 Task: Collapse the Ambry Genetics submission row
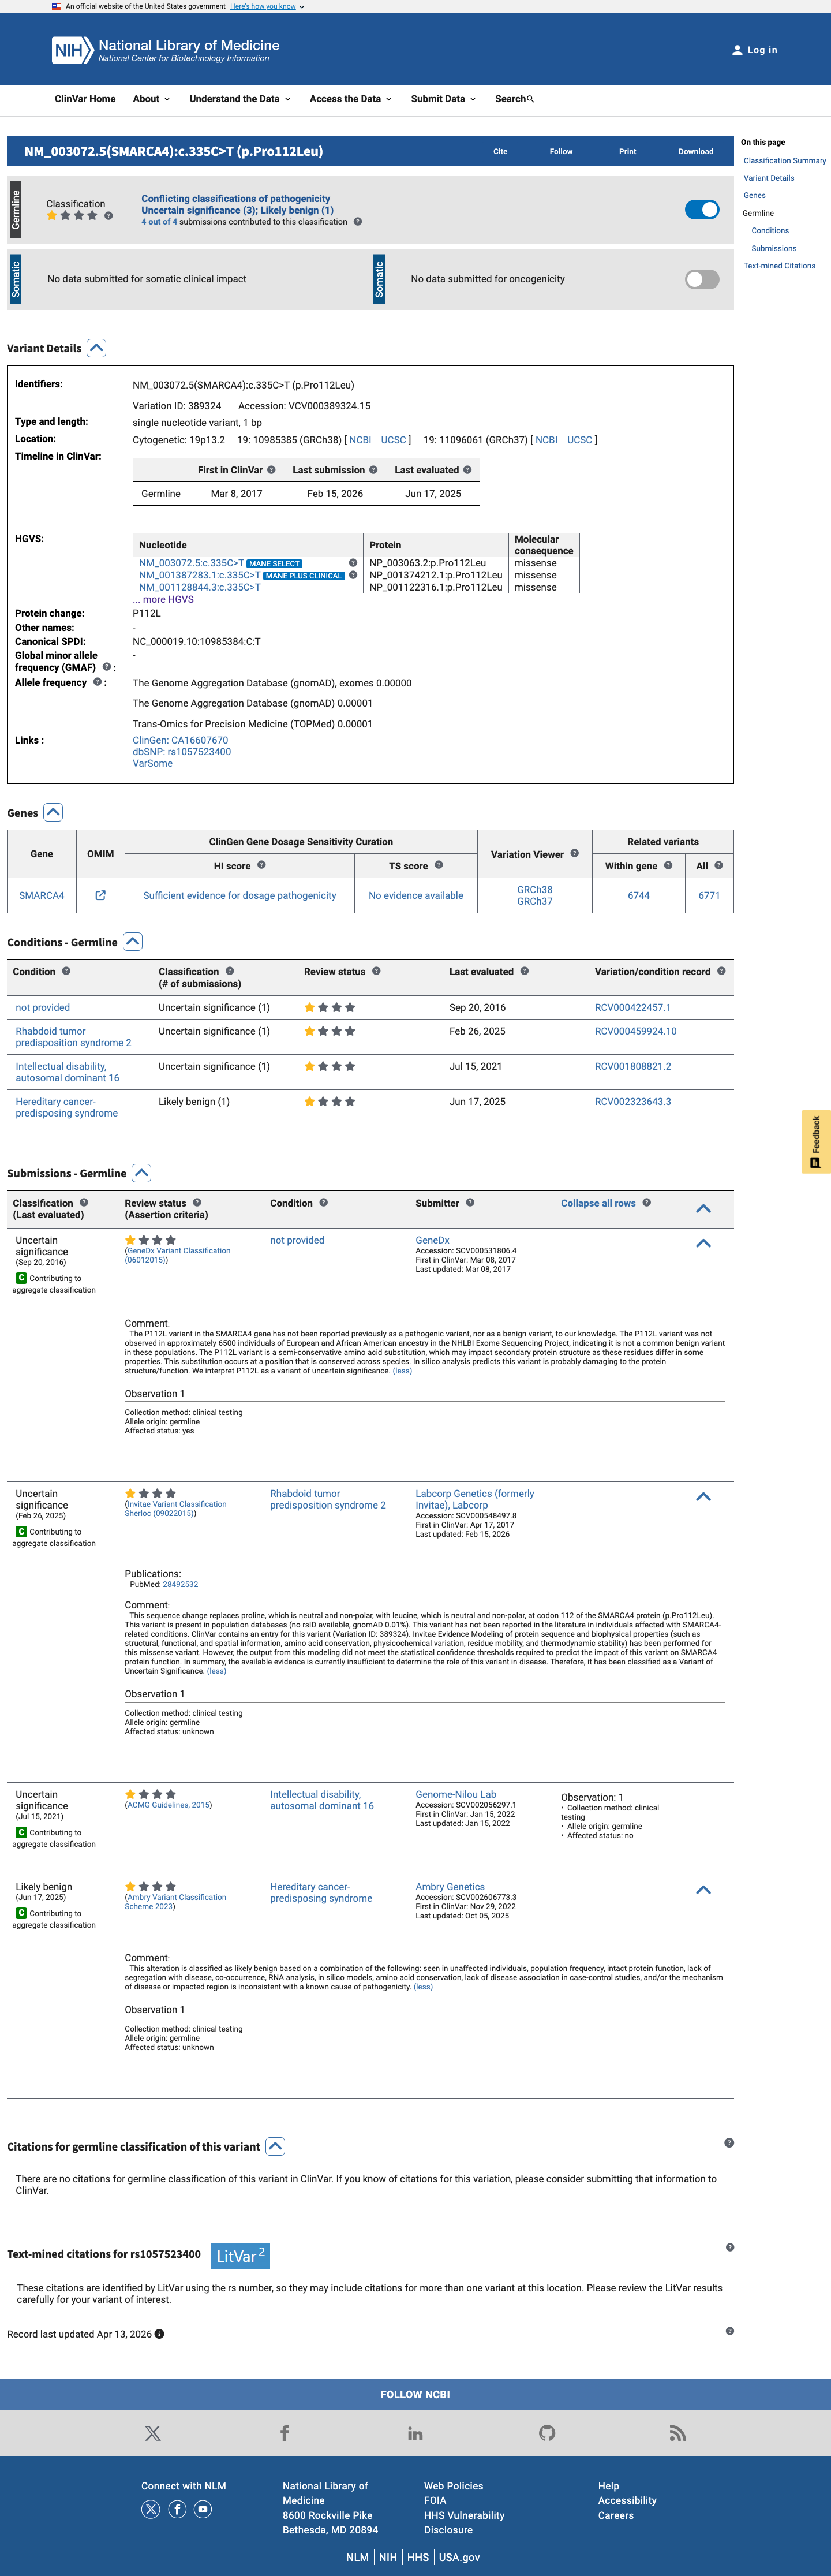tap(703, 1889)
